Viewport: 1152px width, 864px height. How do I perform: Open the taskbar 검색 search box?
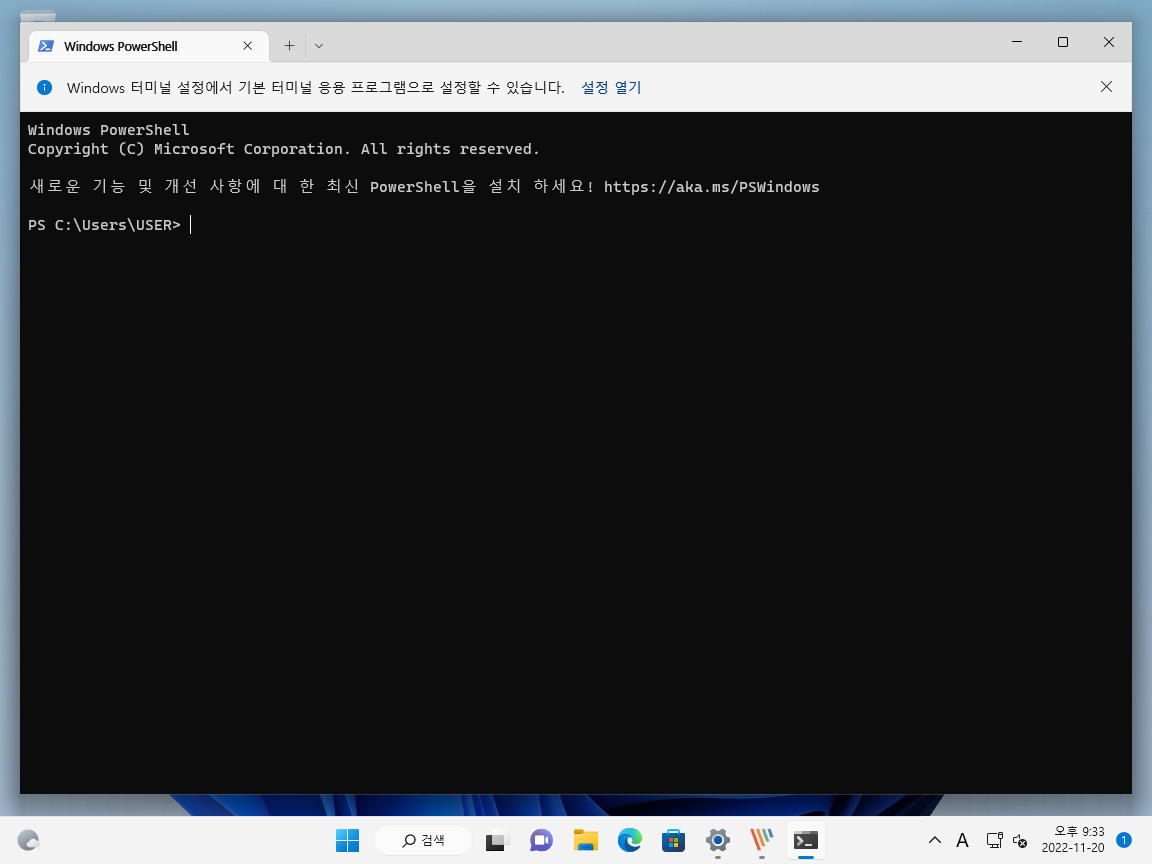coord(423,840)
